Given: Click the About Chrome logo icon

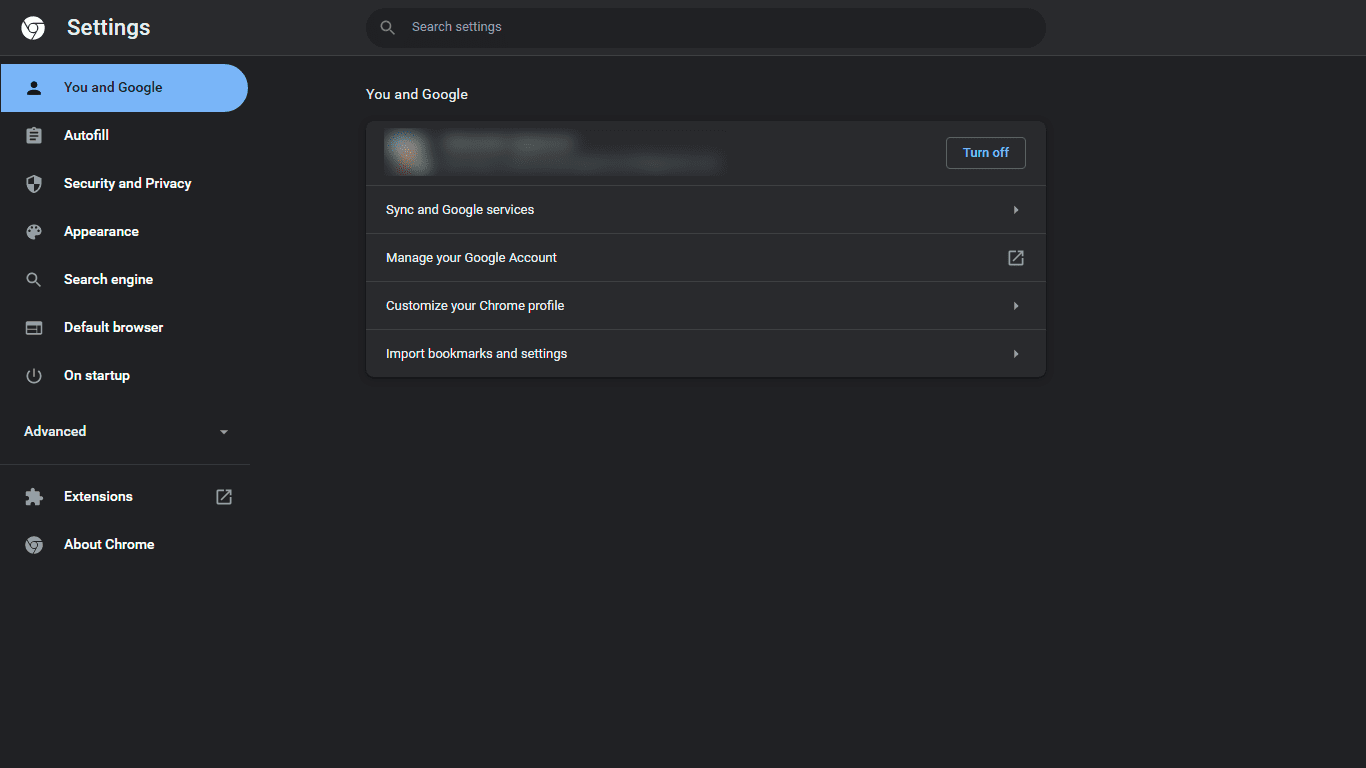Looking at the screenshot, I should tap(34, 545).
